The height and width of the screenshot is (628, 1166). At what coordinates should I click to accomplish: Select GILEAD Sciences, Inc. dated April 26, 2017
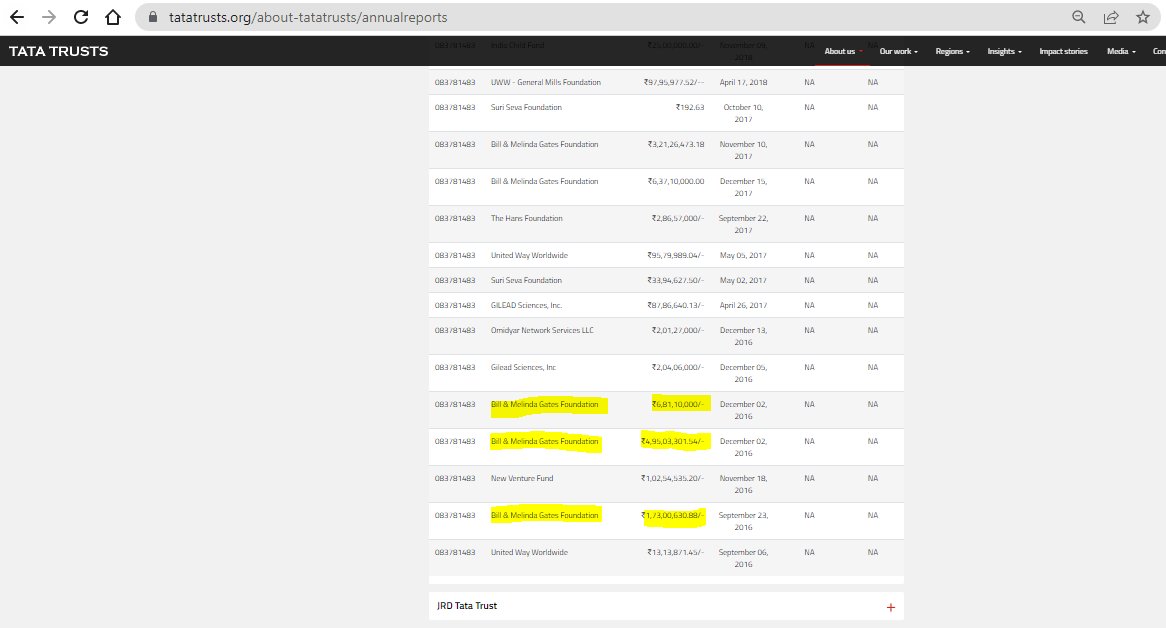click(x=526, y=305)
